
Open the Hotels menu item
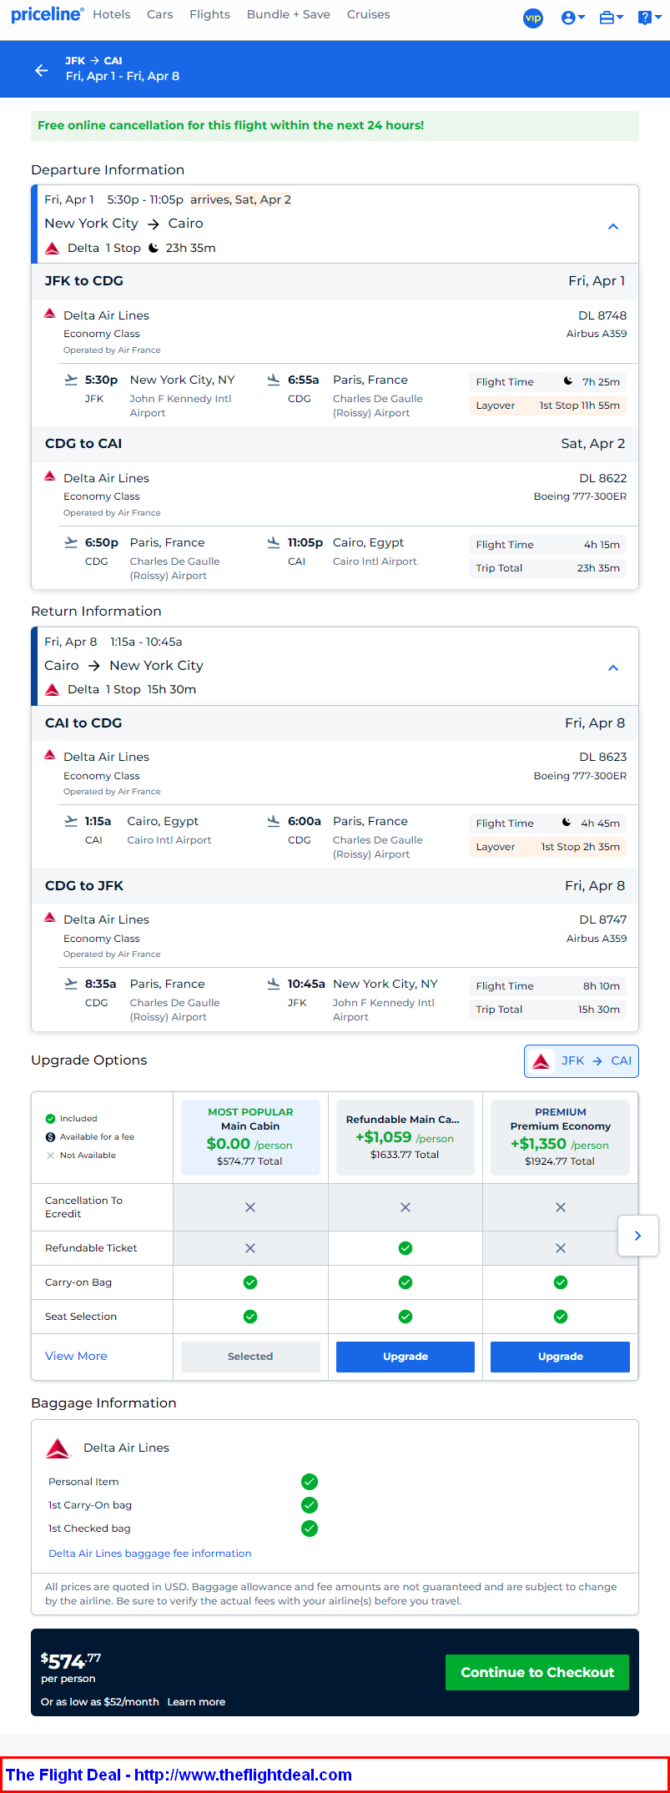tap(111, 14)
